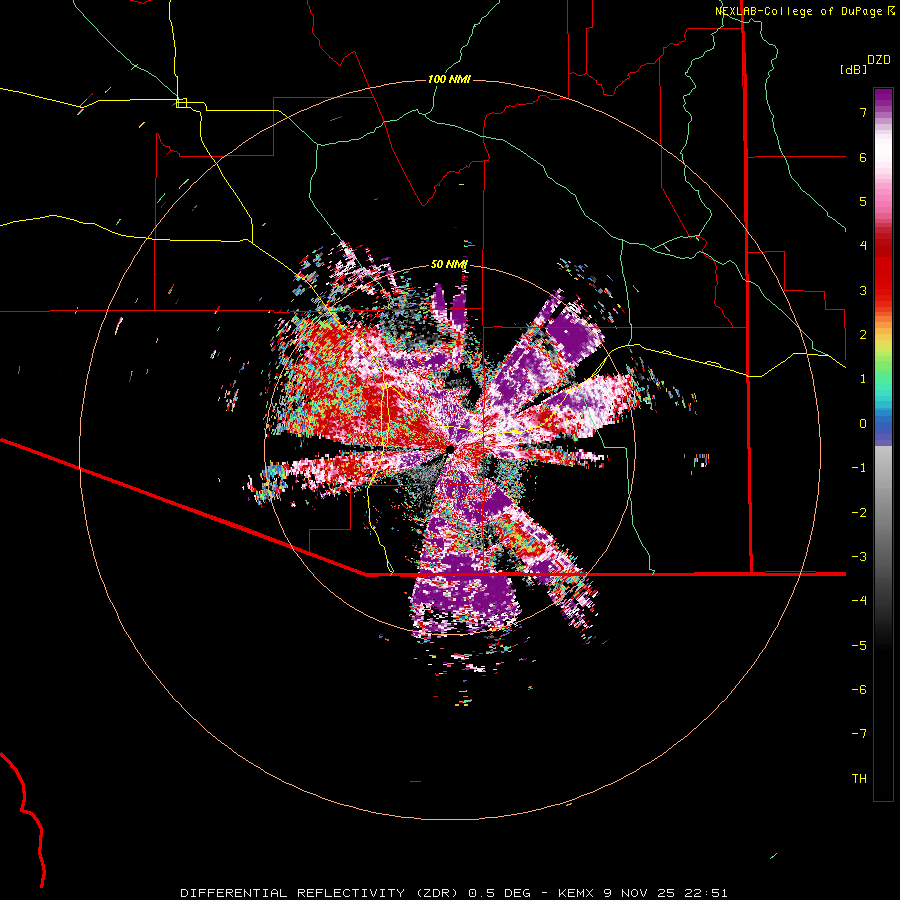Click the 4 value on color scale
Viewport: 900px width, 900px height.
pyautogui.click(x=863, y=246)
